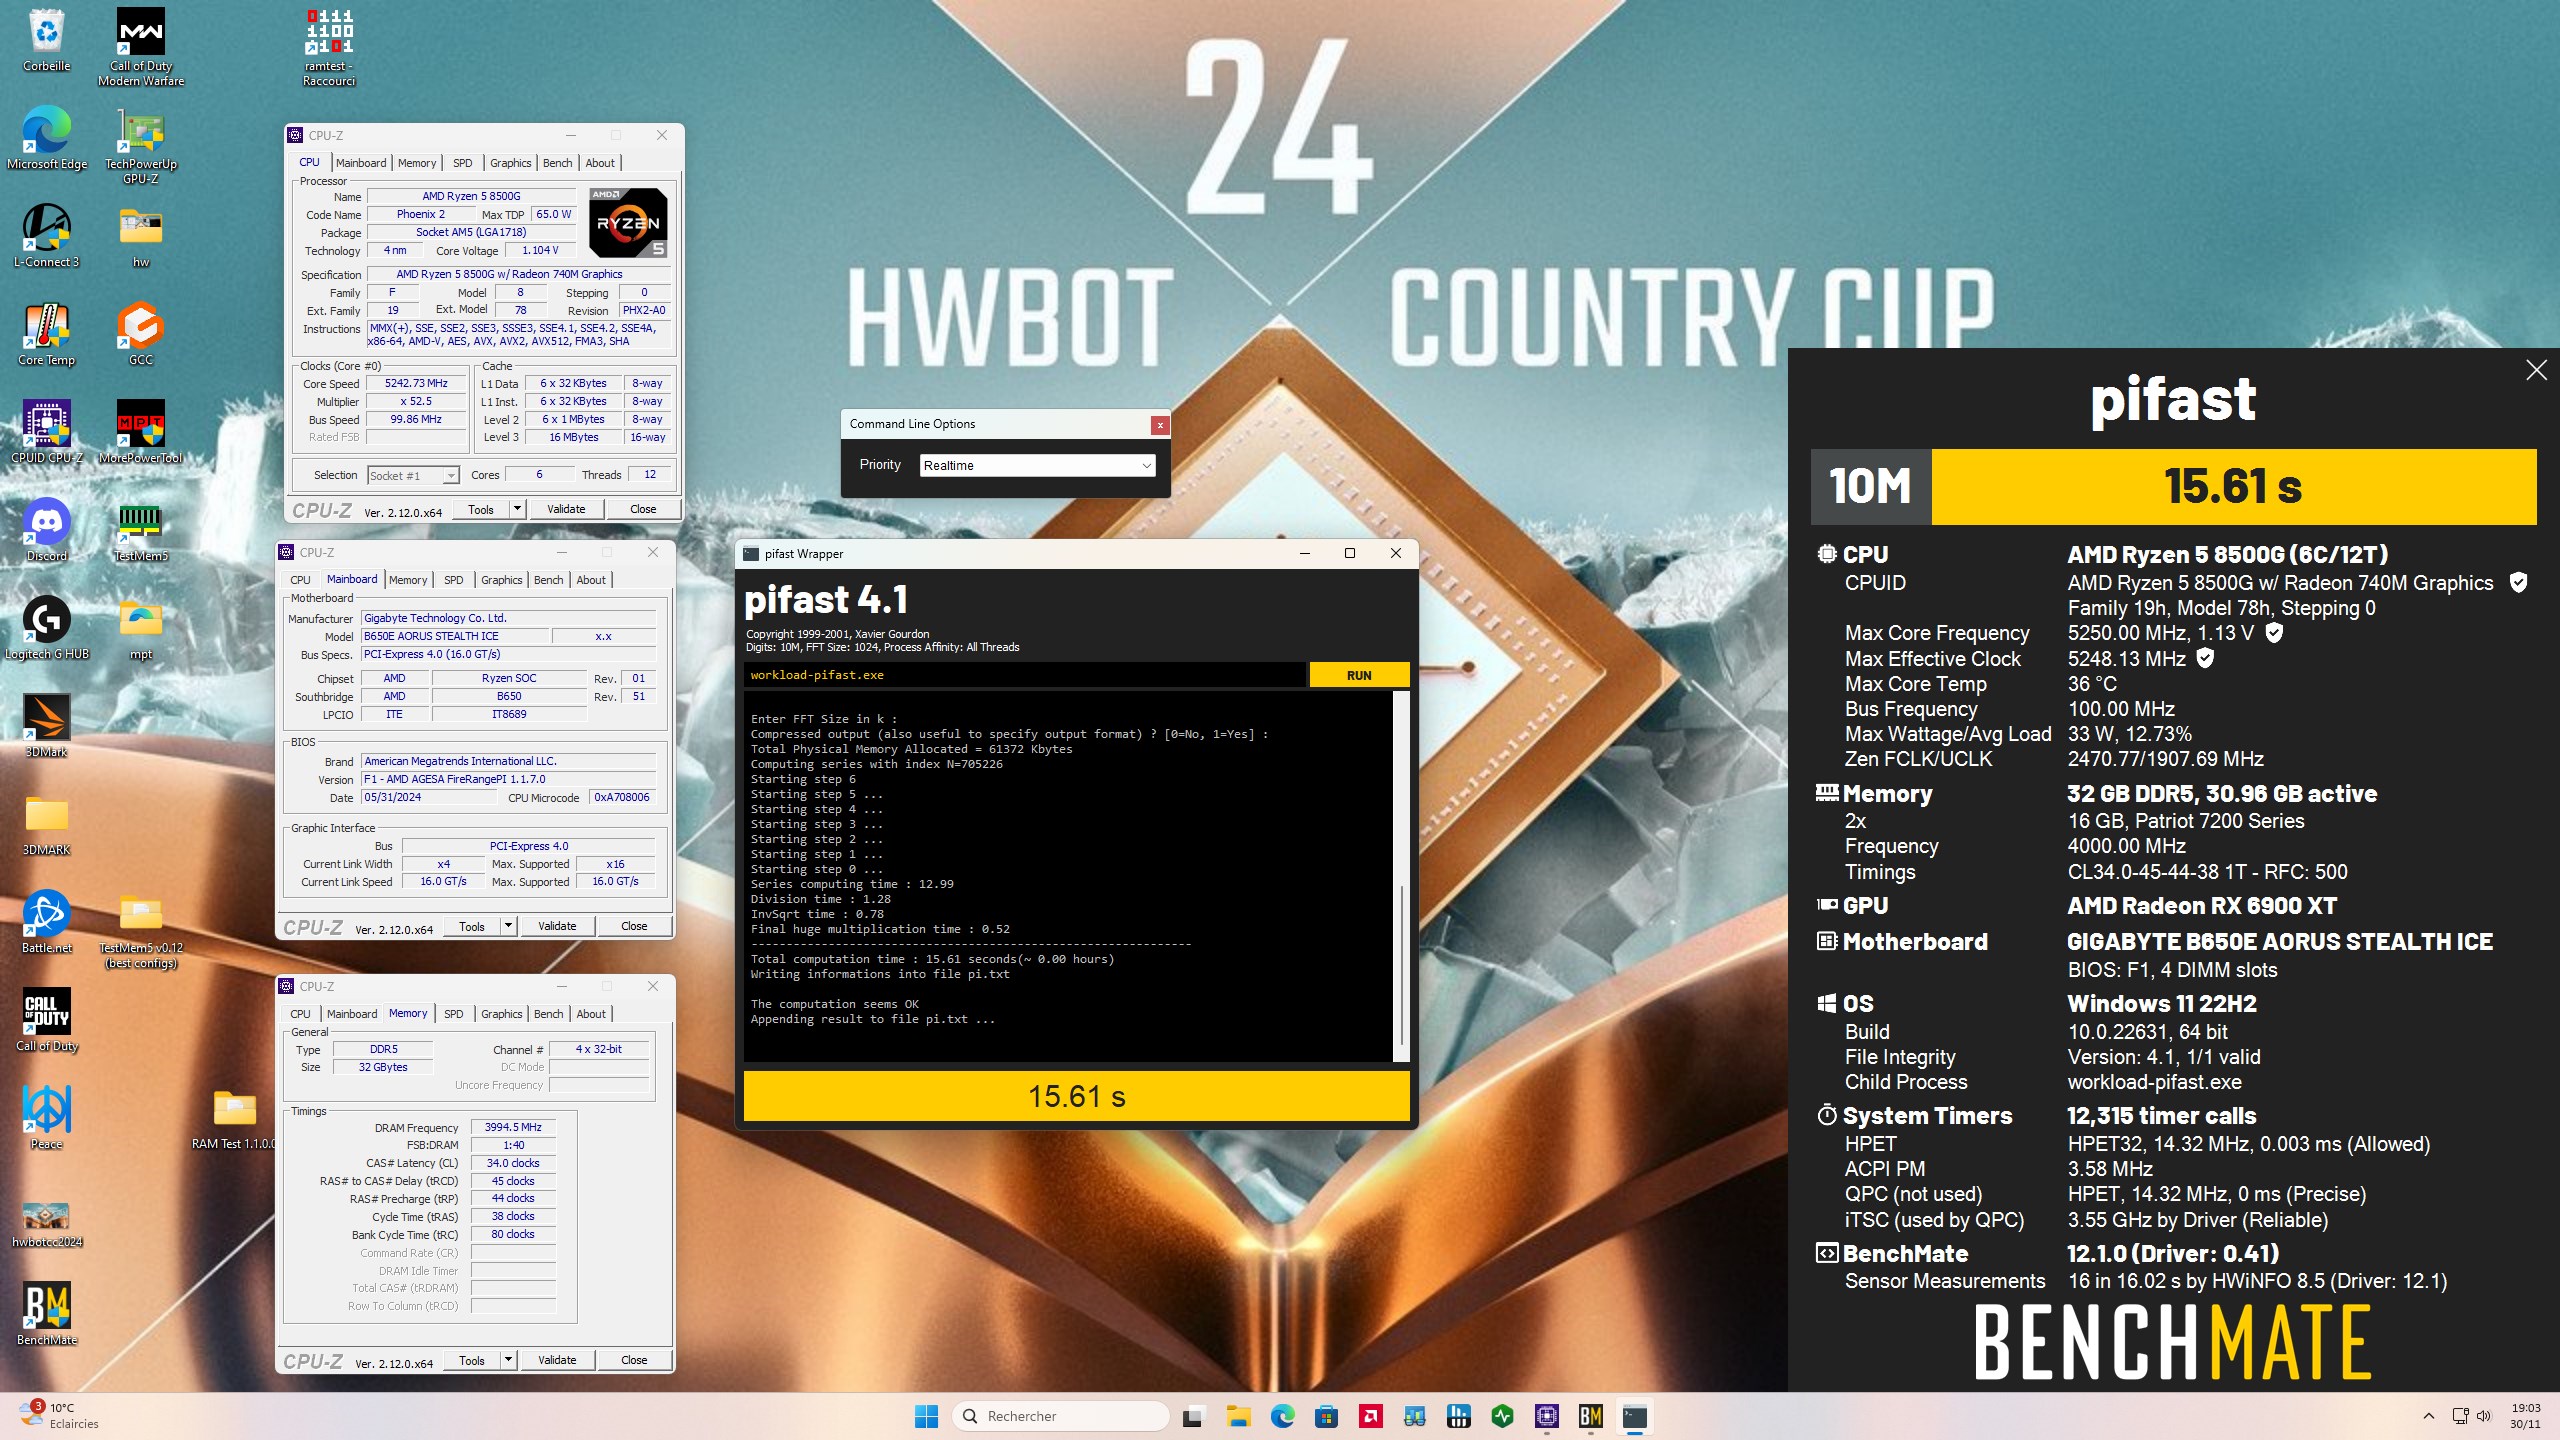Close the Command Line Options dialog
Screen dimensions: 2560x1440
(1160, 425)
